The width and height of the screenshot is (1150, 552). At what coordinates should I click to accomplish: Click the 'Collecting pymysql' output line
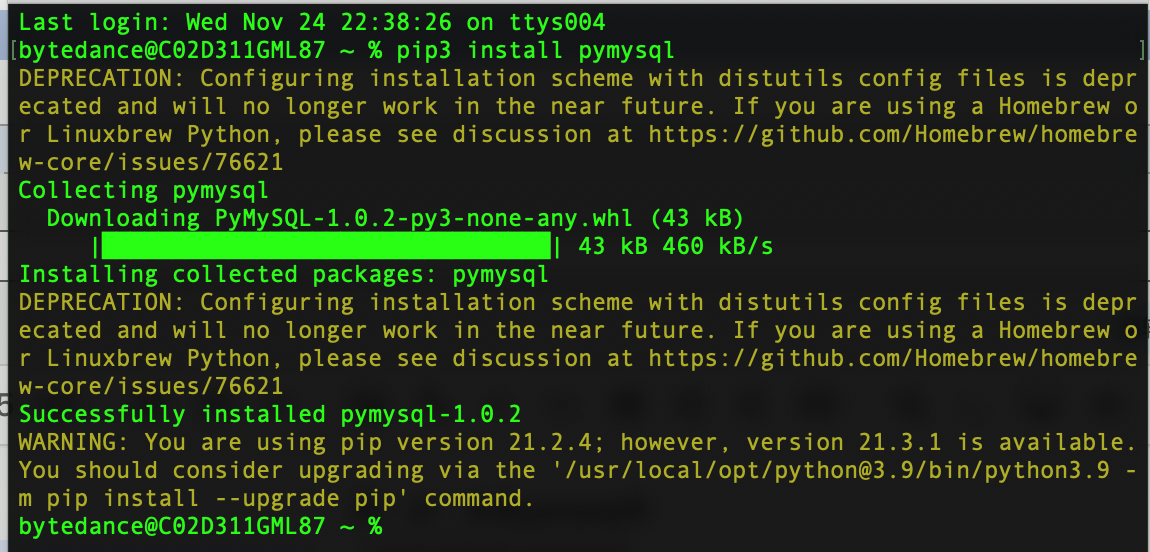pos(144,191)
